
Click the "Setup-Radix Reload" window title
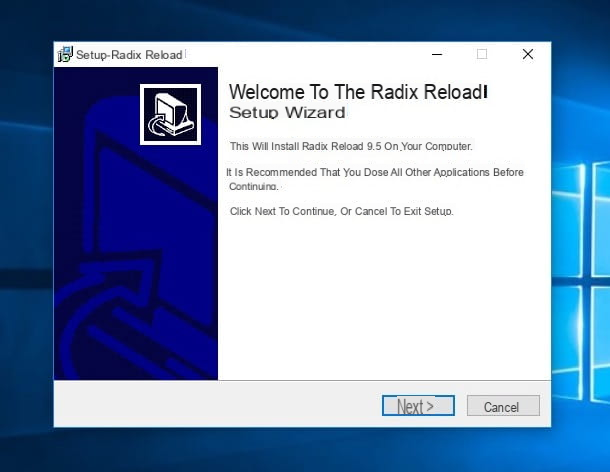(x=129, y=55)
